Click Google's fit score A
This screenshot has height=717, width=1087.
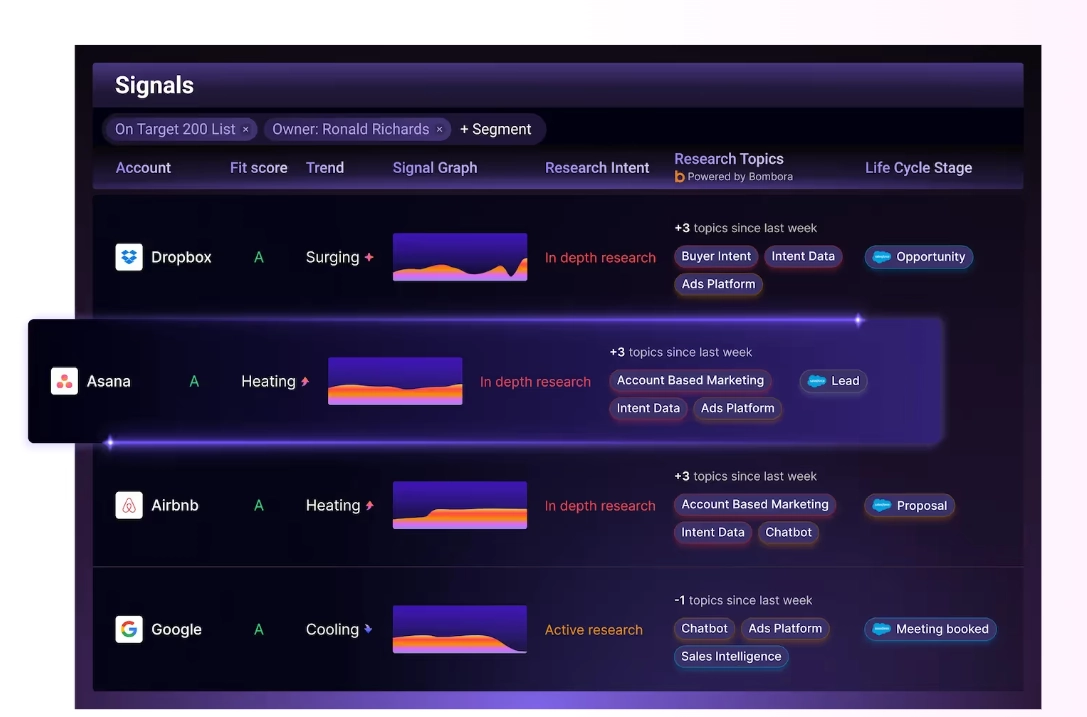pos(259,630)
